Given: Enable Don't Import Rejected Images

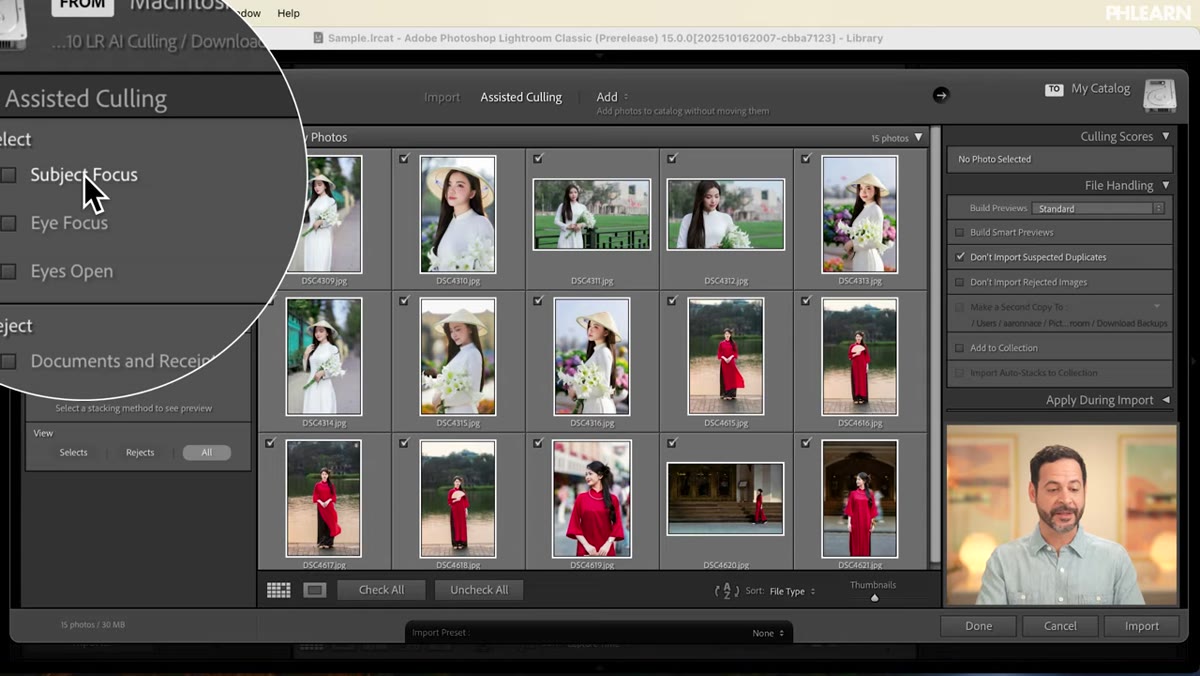Looking at the screenshot, I should tap(960, 282).
